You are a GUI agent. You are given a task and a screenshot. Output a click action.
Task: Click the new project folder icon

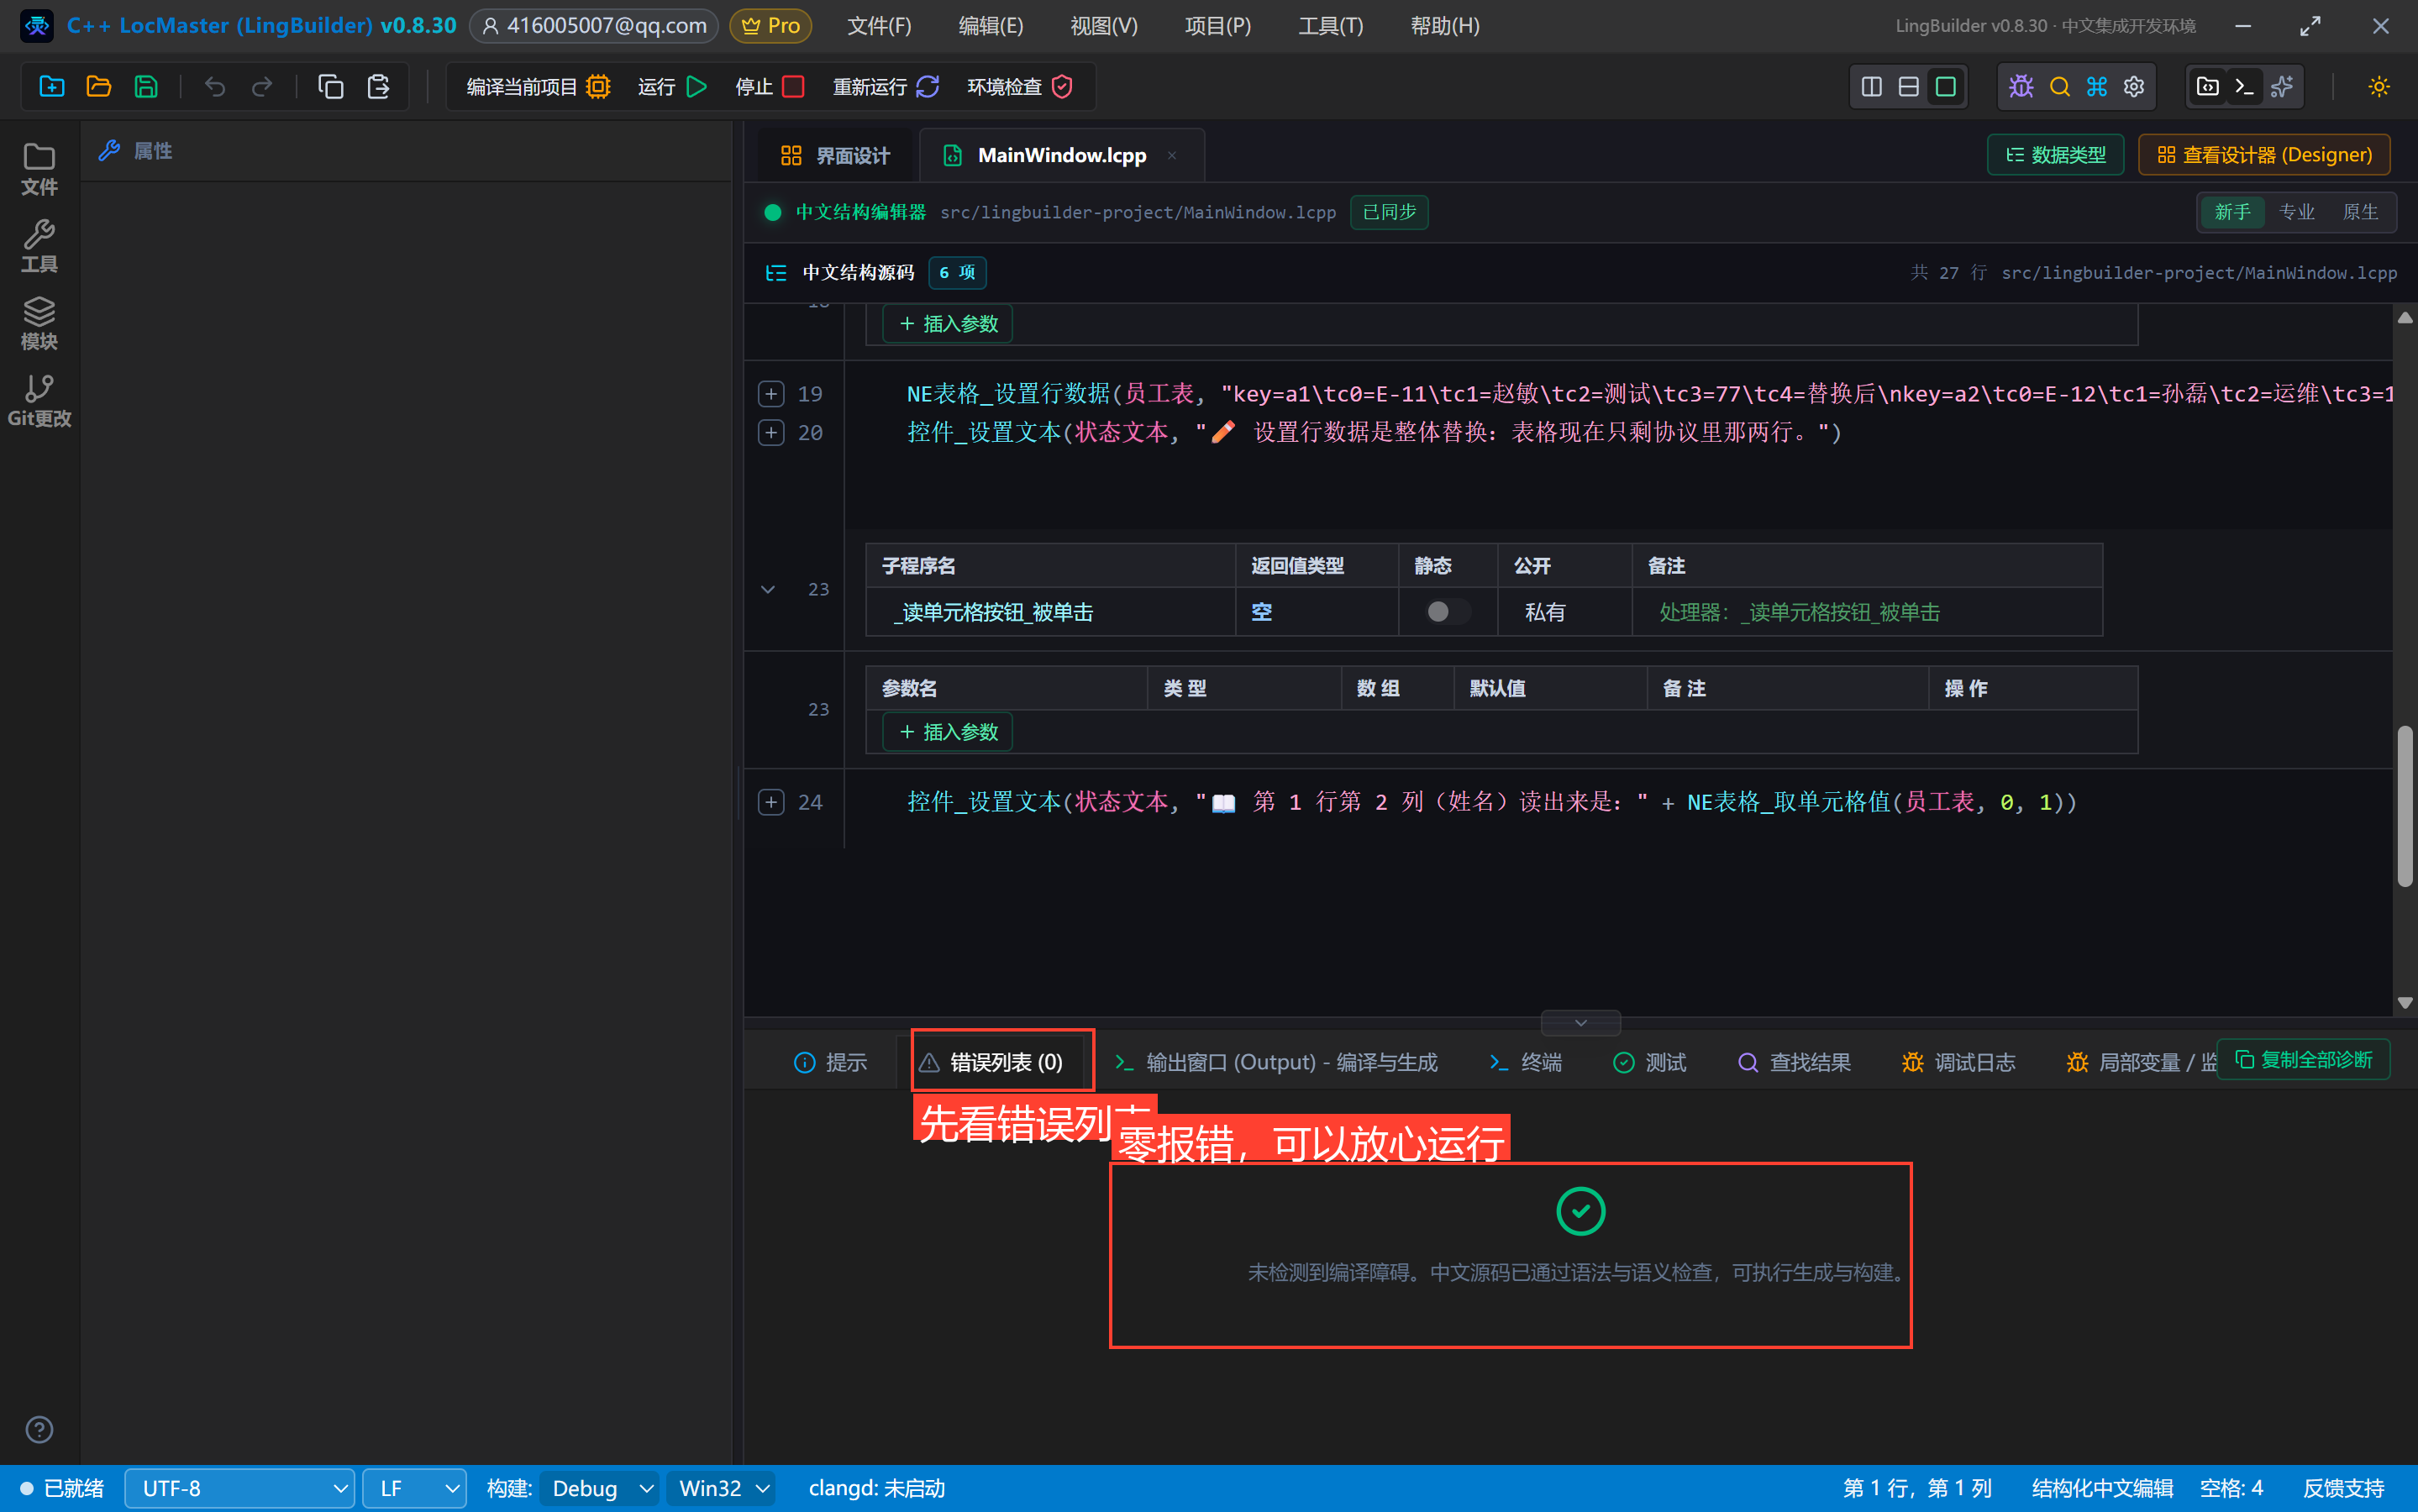[52, 87]
